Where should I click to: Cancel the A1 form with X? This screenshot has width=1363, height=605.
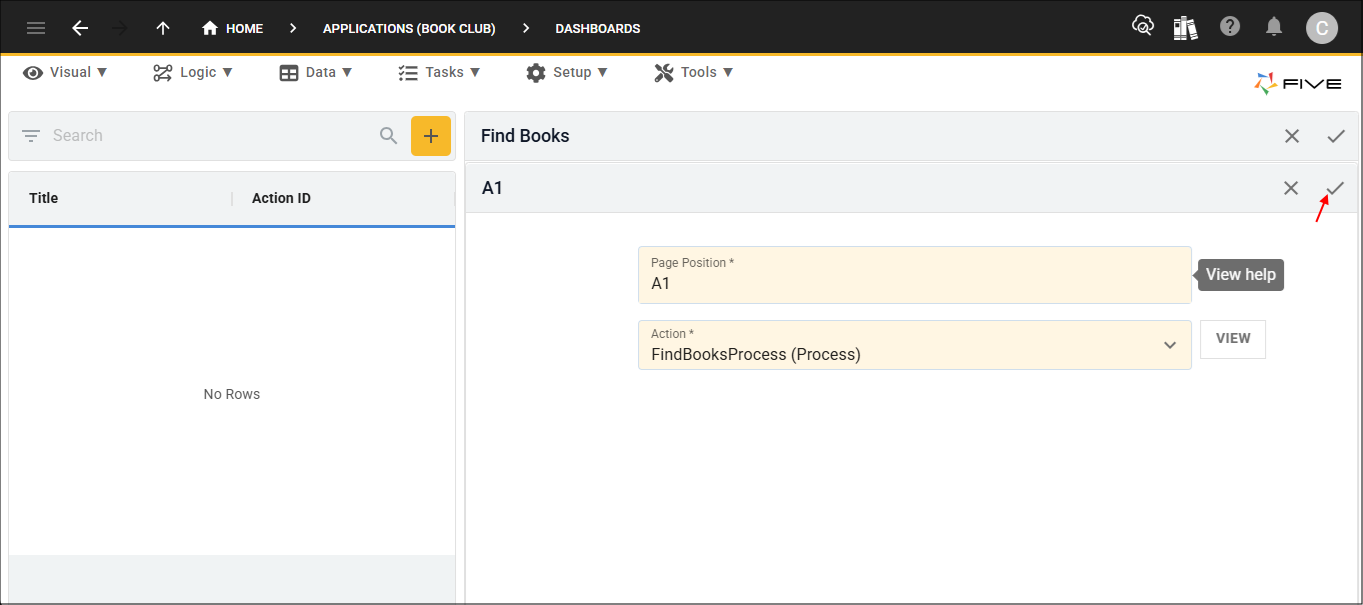(x=1291, y=188)
